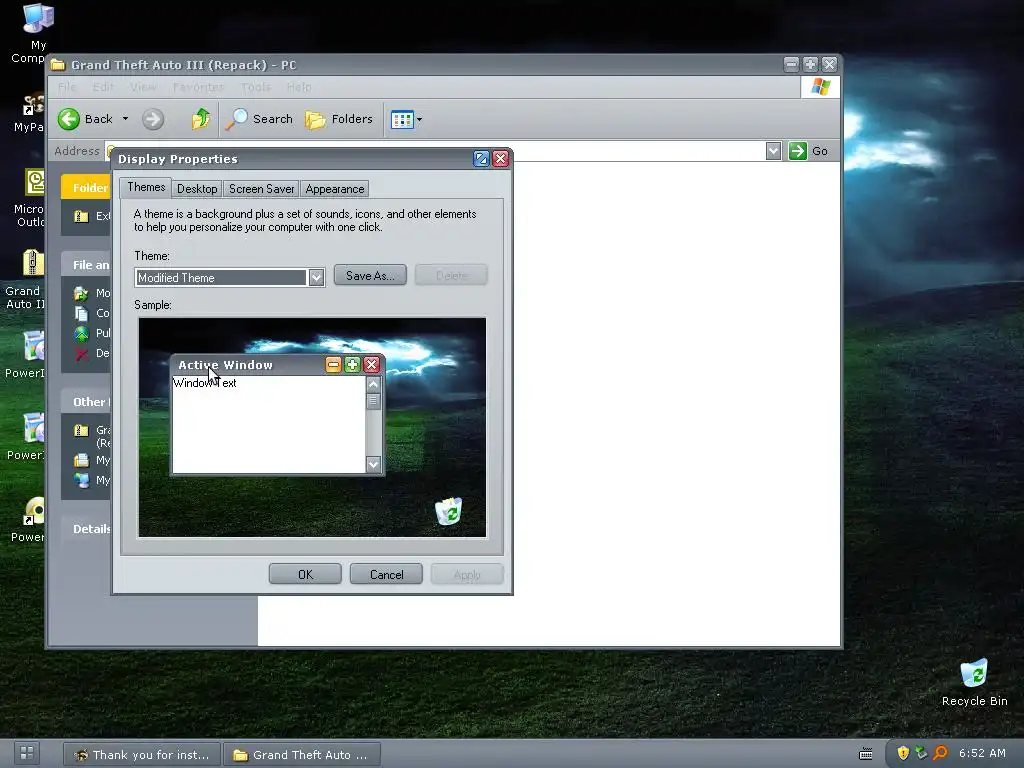Click the keyboard icon on the taskbar
Viewport: 1024px width, 768px height.
(865, 754)
